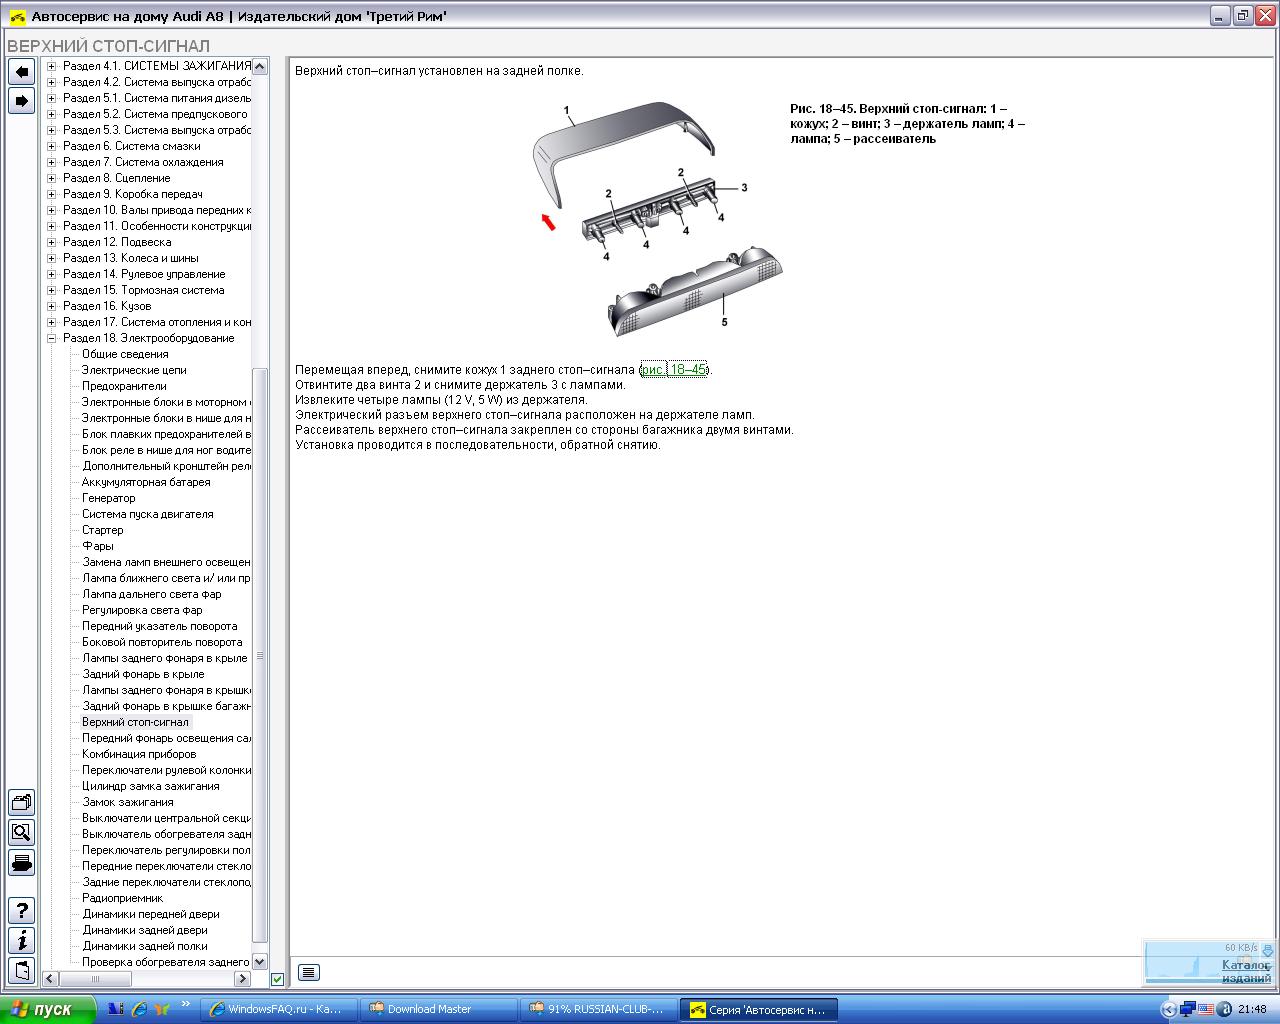Viewport: 1280px width, 1024px height.
Task: Click the forward arrow navigation button
Action: coord(21,101)
